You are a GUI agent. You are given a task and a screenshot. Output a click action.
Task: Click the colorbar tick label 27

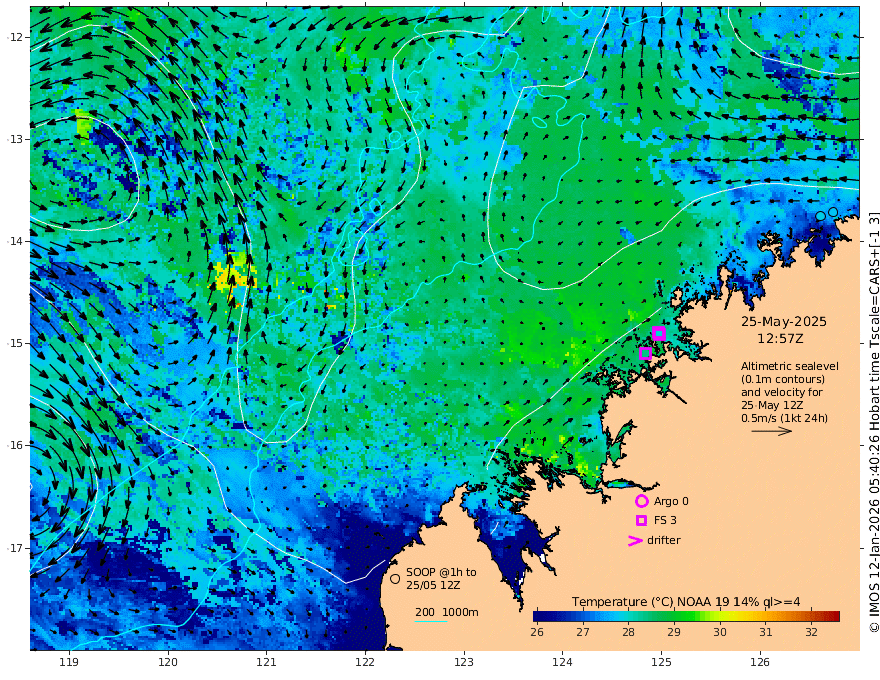click(x=583, y=632)
